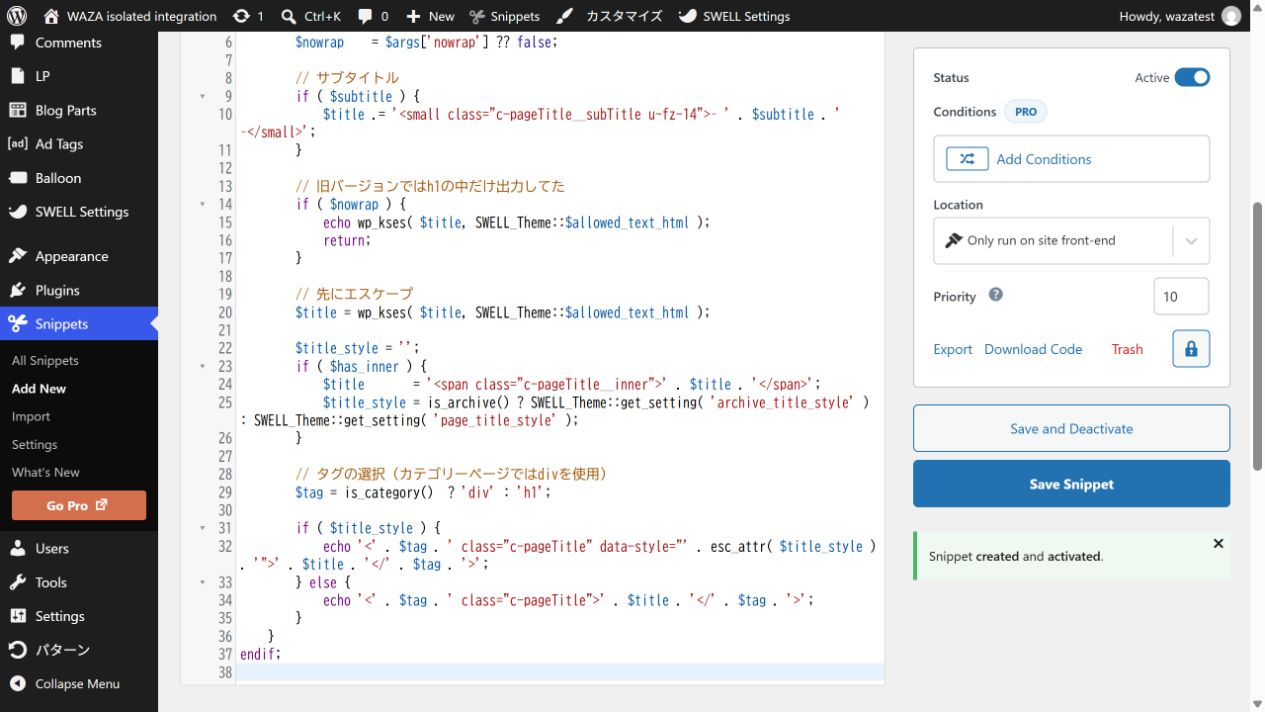
Task: Click the lock icon button
Action: pyautogui.click(x=1191, y=349)
